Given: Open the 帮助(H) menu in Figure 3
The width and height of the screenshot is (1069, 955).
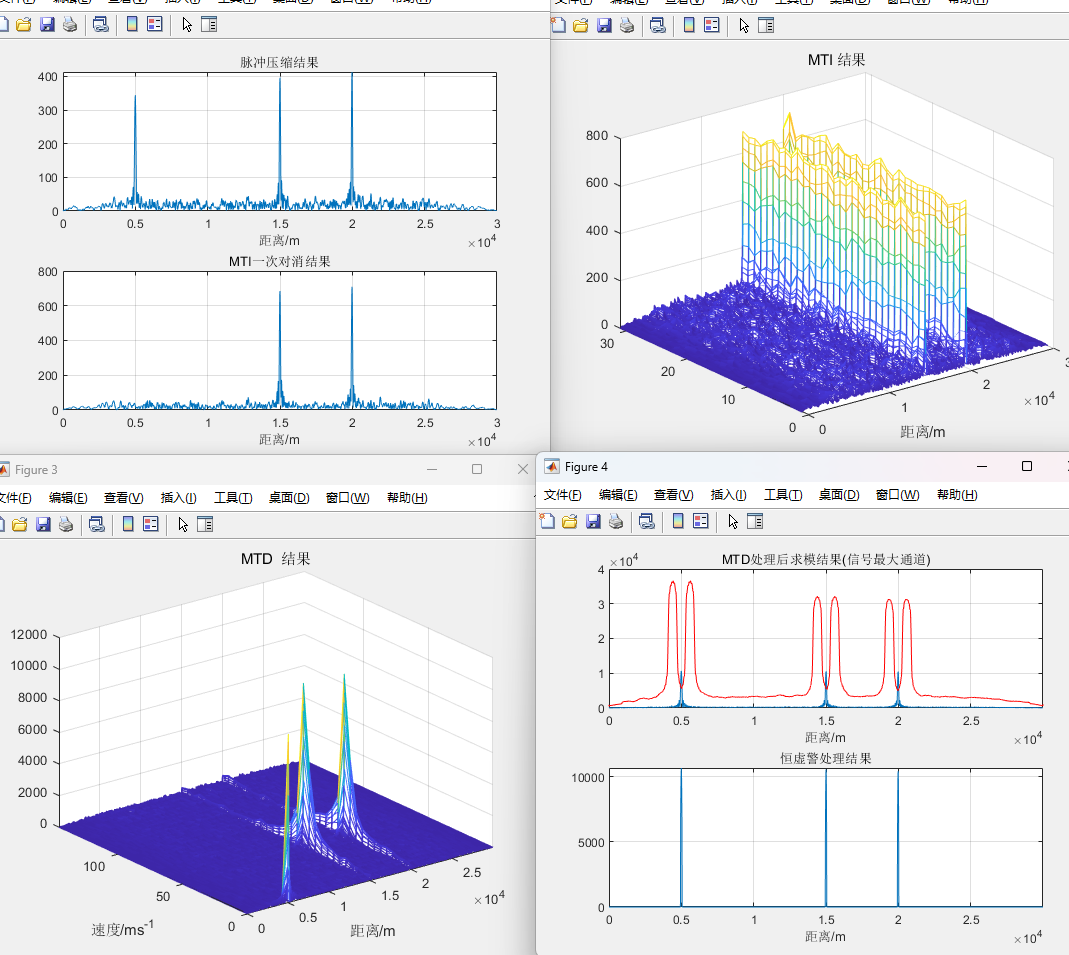Looking at the screenshot, I should (x=407, y=498).
